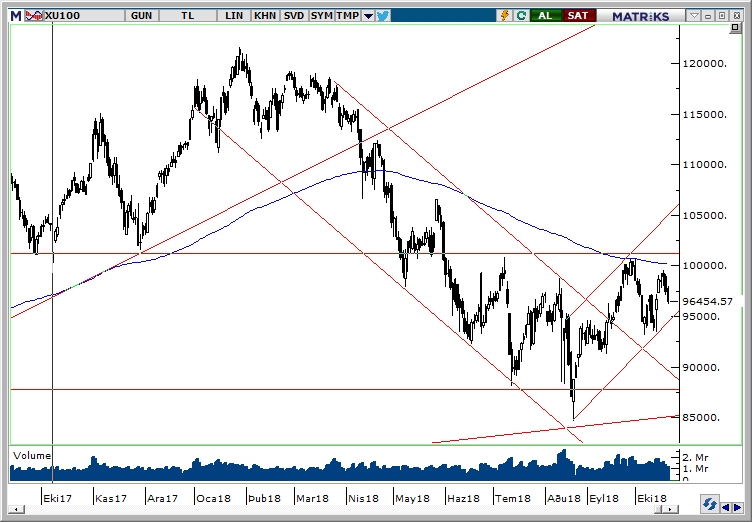Click the 110000 price axis label

704,165
